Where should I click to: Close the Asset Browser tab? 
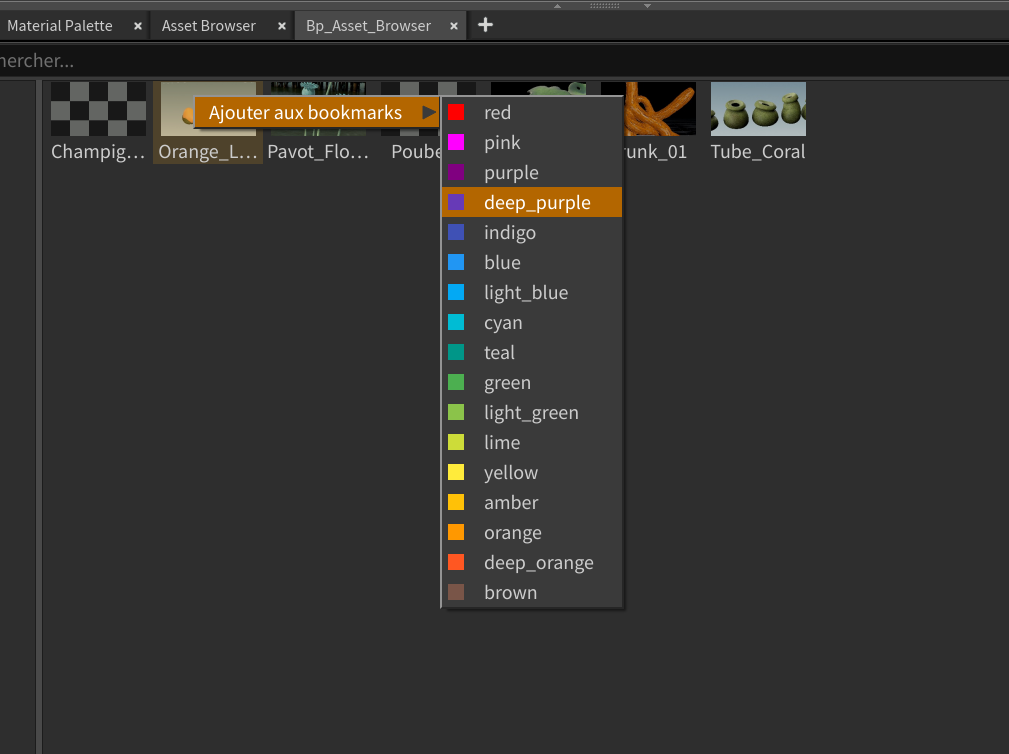click(282, 26)
